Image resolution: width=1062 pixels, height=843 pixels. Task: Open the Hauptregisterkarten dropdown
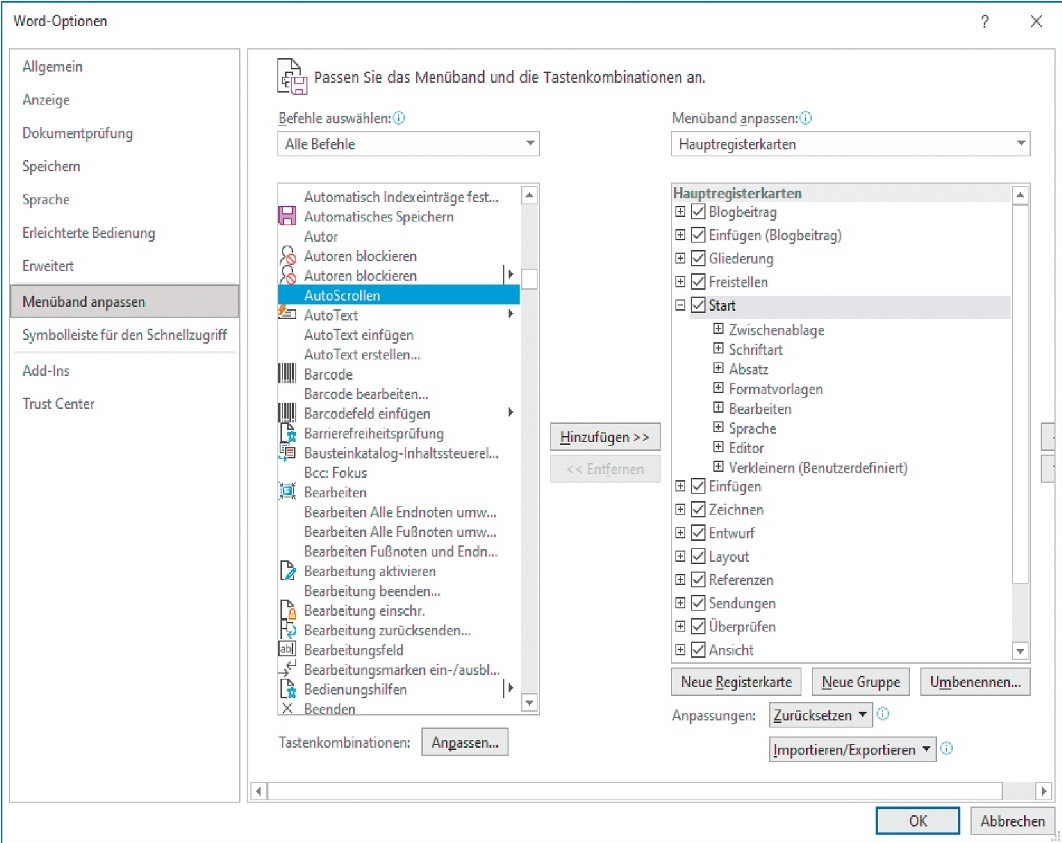(851, 144)
